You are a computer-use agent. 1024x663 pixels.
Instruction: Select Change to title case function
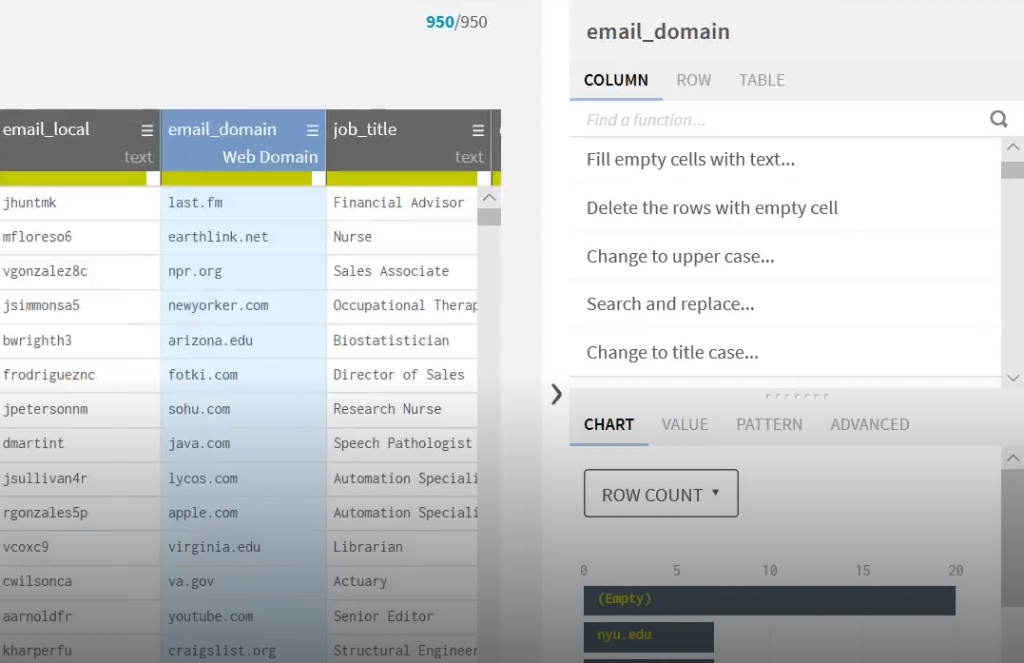pyautogui.click(x=785, y=352)
